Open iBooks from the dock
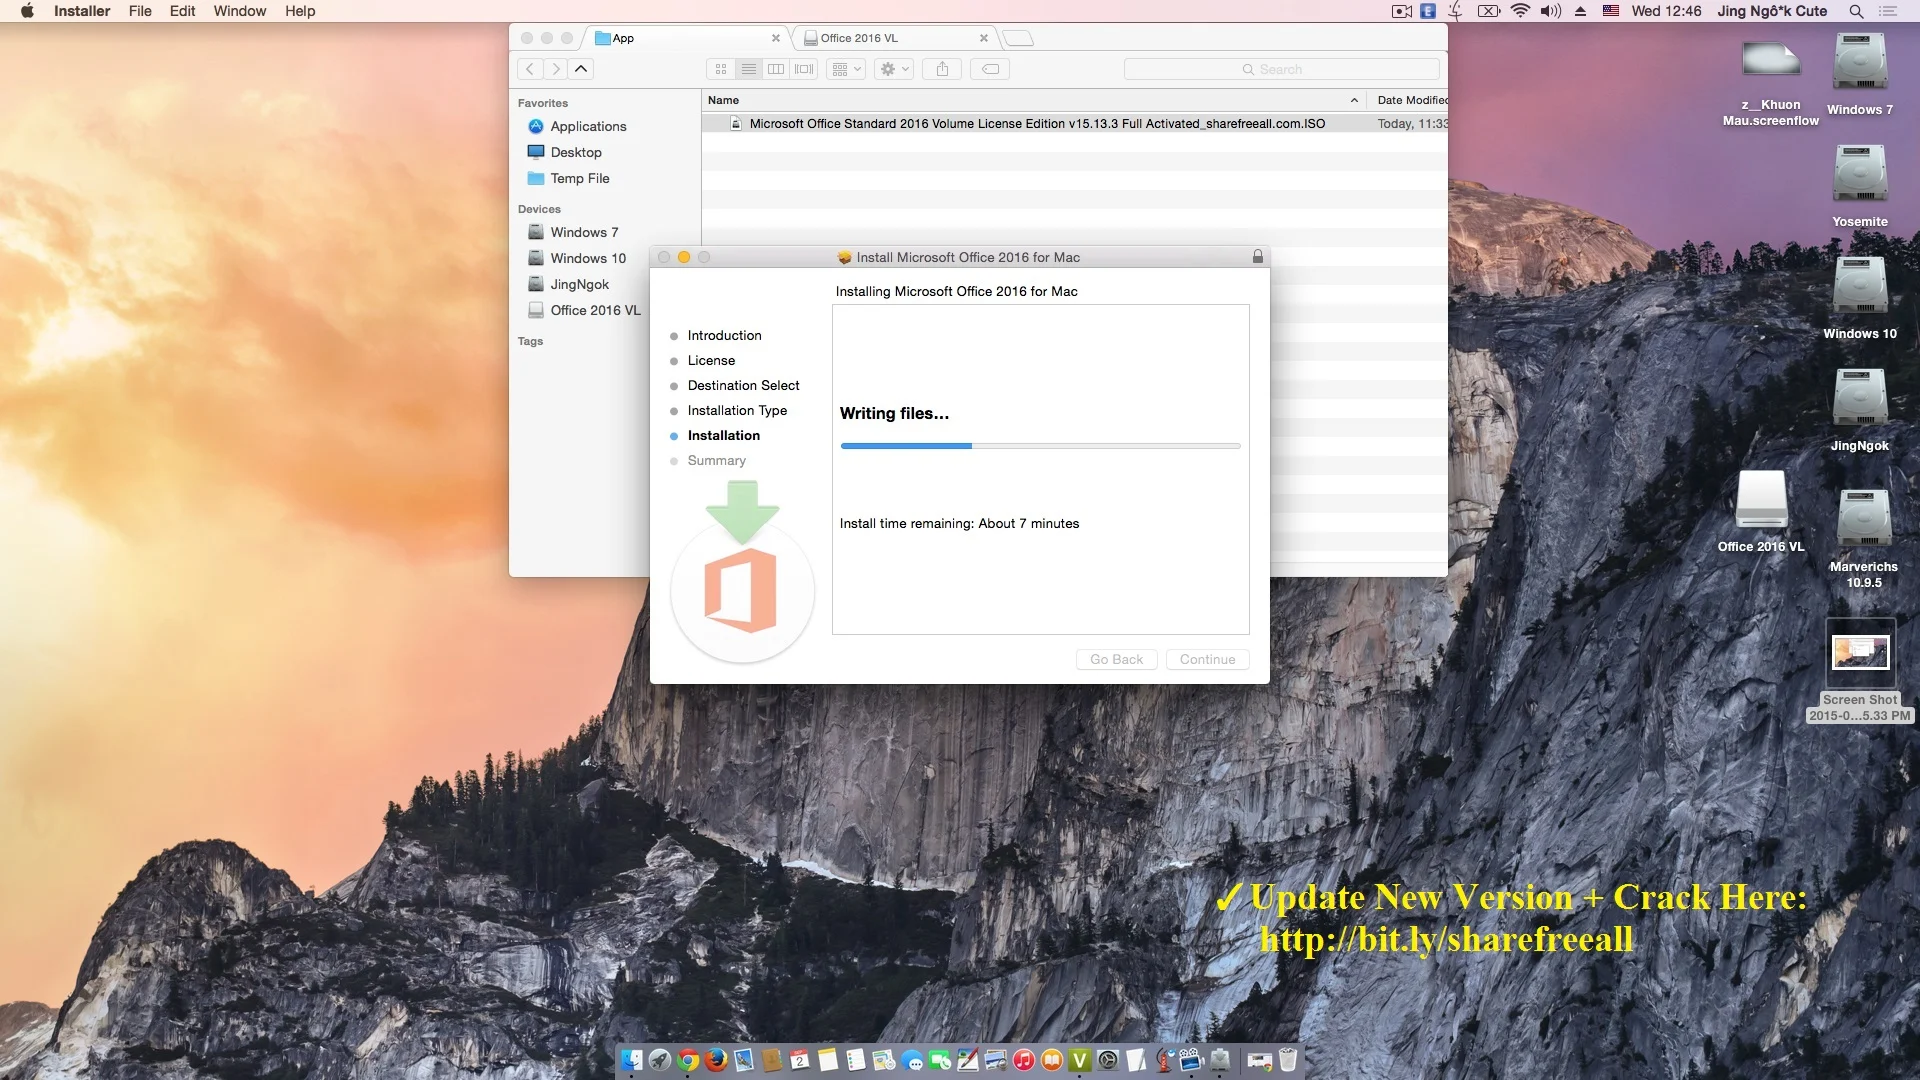The width and height of the screenshot is (1920, 1080). [1051, 1060]
